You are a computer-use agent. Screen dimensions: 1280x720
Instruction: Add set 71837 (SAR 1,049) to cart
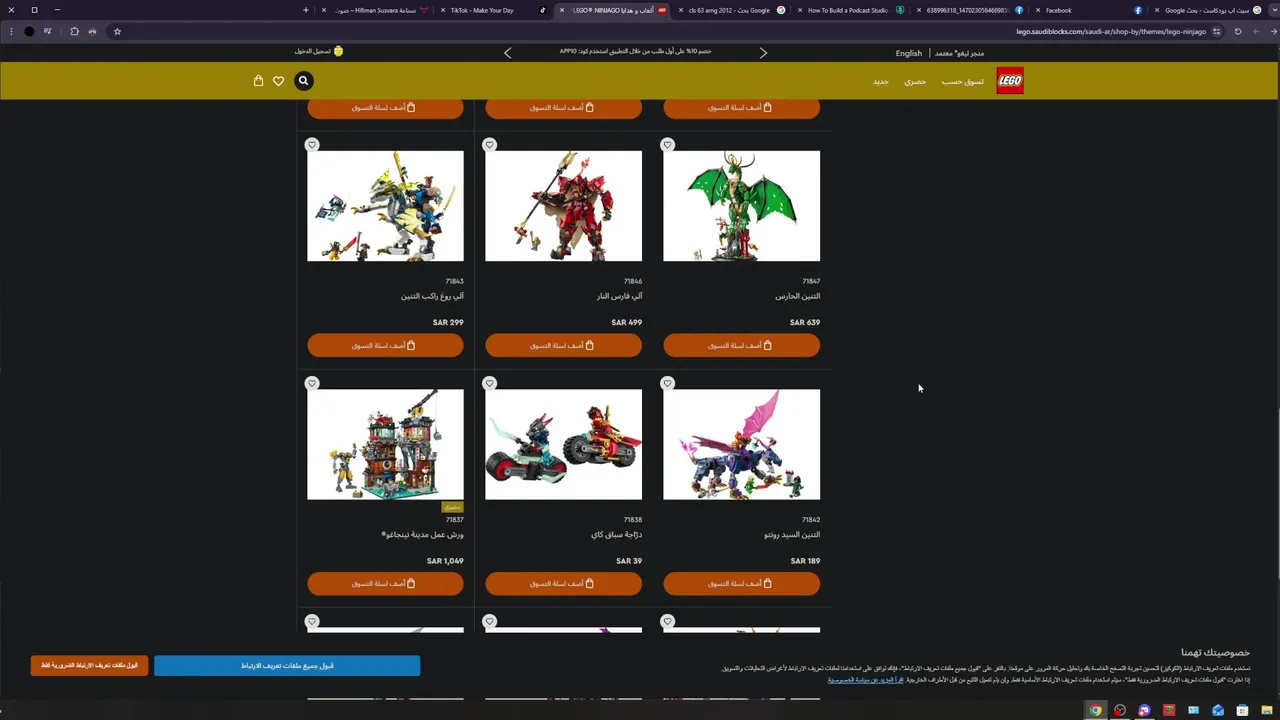click(x=385, y=583)
